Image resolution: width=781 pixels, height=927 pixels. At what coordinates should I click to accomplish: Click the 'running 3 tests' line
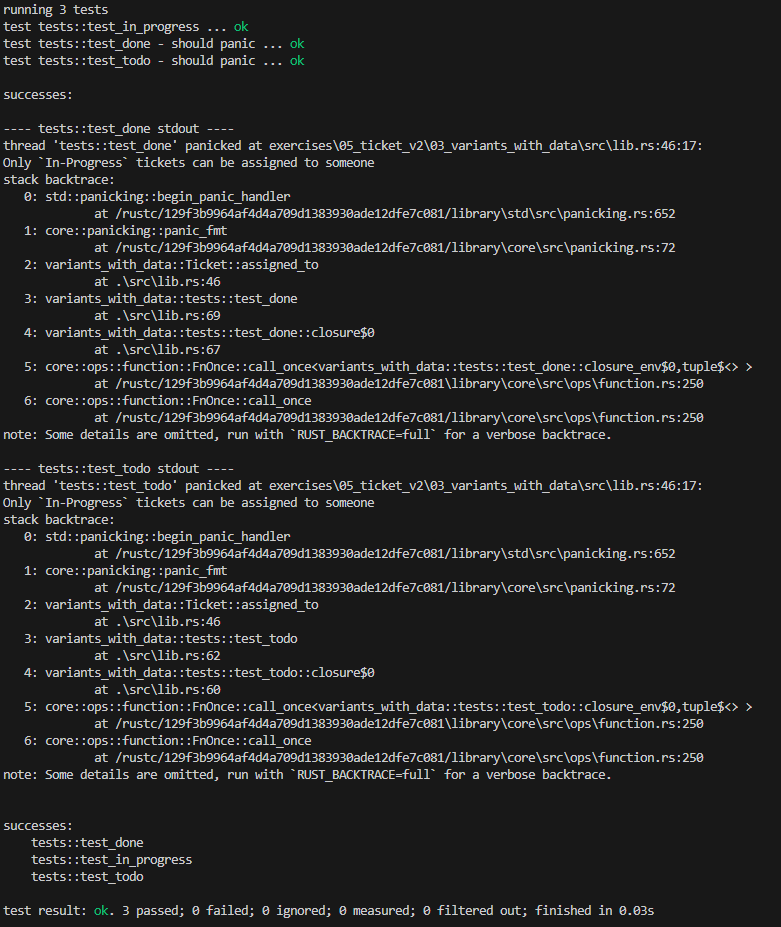tap(56, 9)
